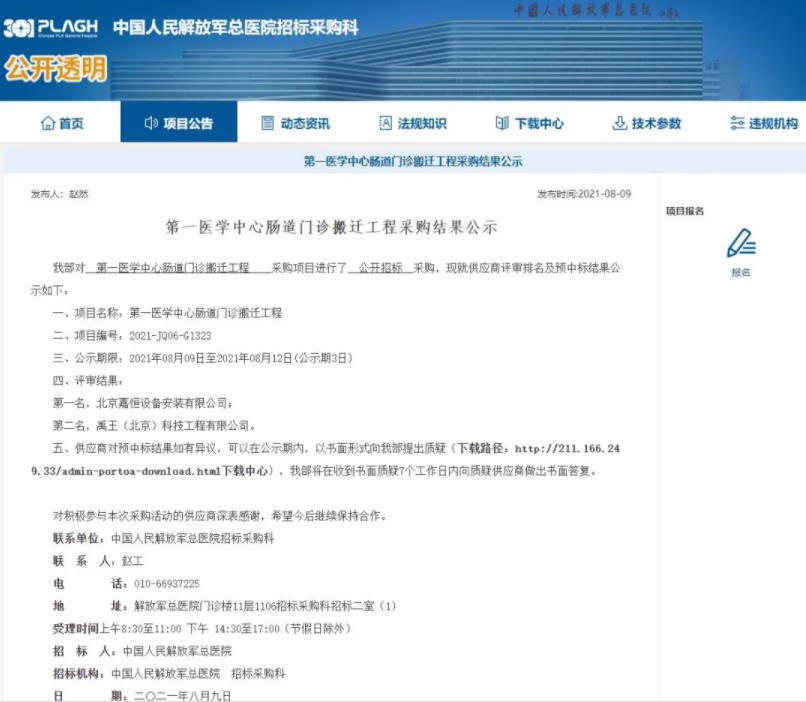Click the 301 PLAGH hospital logo
The image size is (806, 702).
(50, 27)
